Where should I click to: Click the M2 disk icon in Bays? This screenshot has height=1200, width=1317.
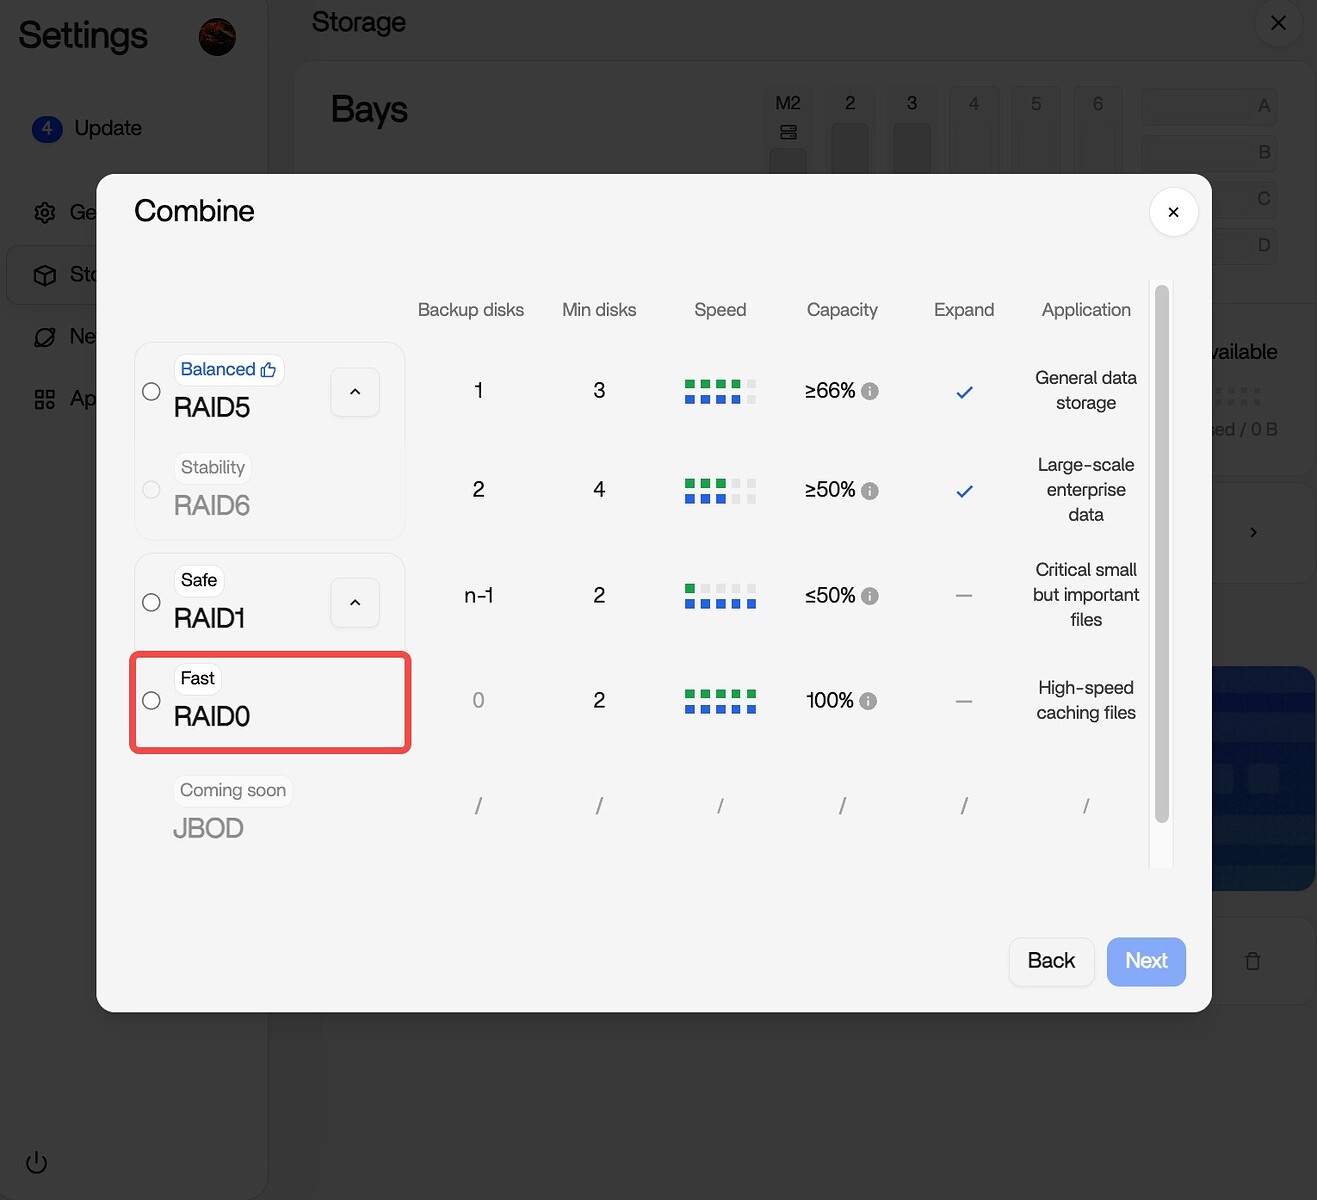click(788, 132)
